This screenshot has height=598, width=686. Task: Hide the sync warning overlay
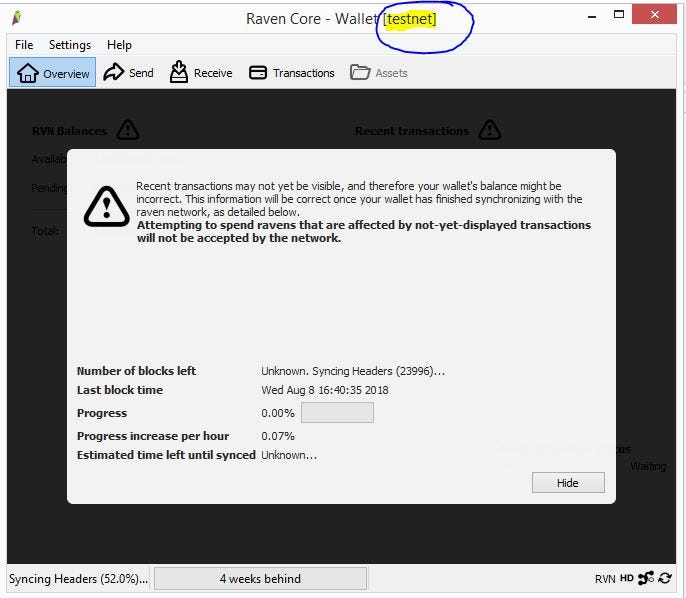point(568,483)
